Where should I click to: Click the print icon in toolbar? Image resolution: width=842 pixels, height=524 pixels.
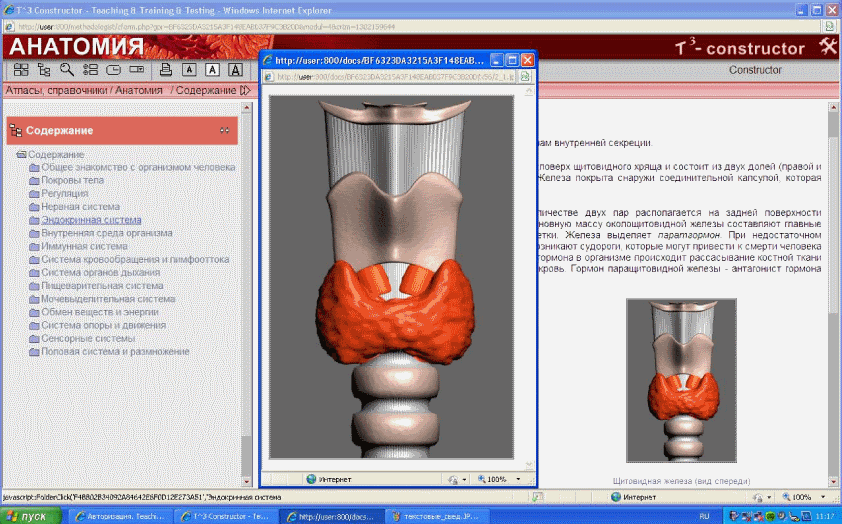166,70
